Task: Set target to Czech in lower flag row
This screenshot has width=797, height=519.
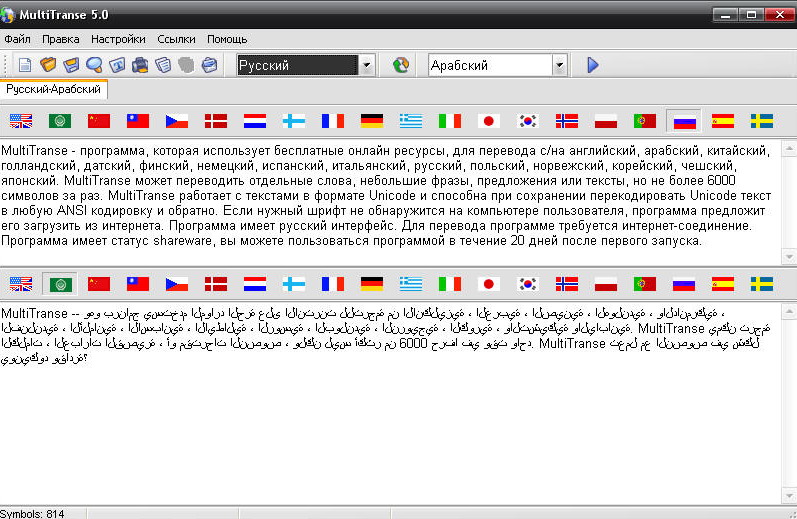Action: pos(177,284)
